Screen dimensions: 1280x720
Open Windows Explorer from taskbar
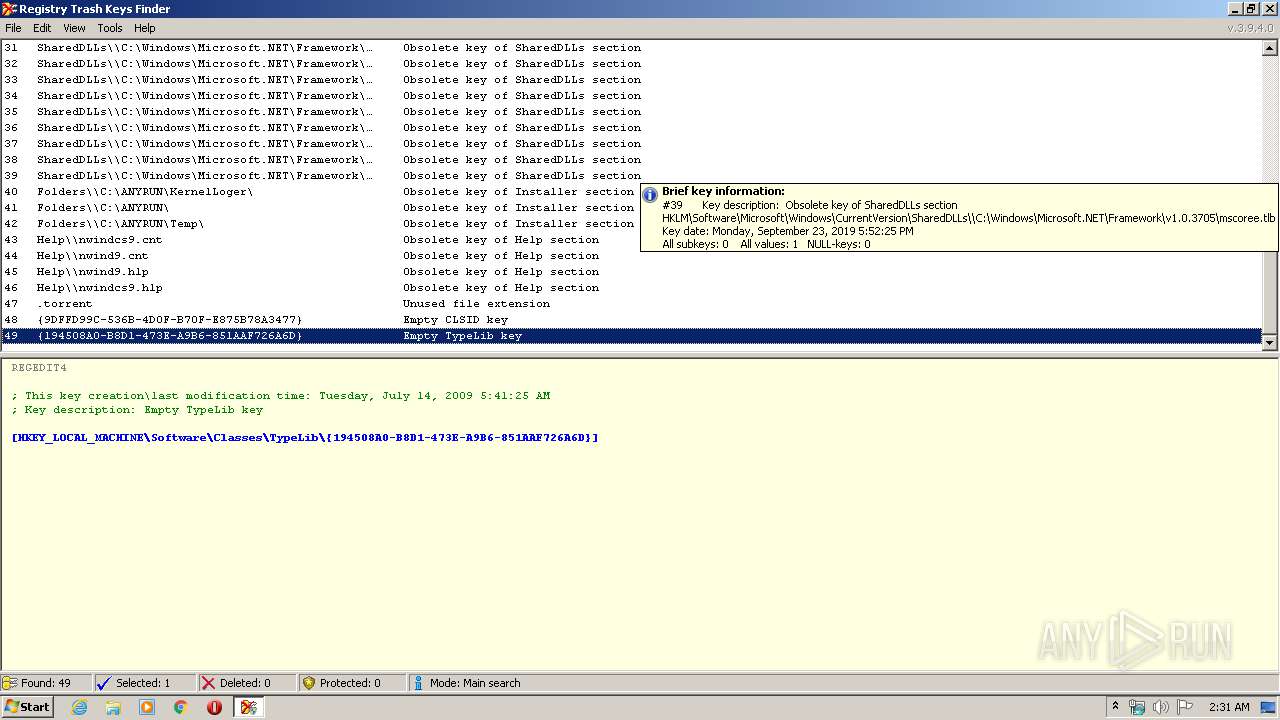tap(113, 707)
